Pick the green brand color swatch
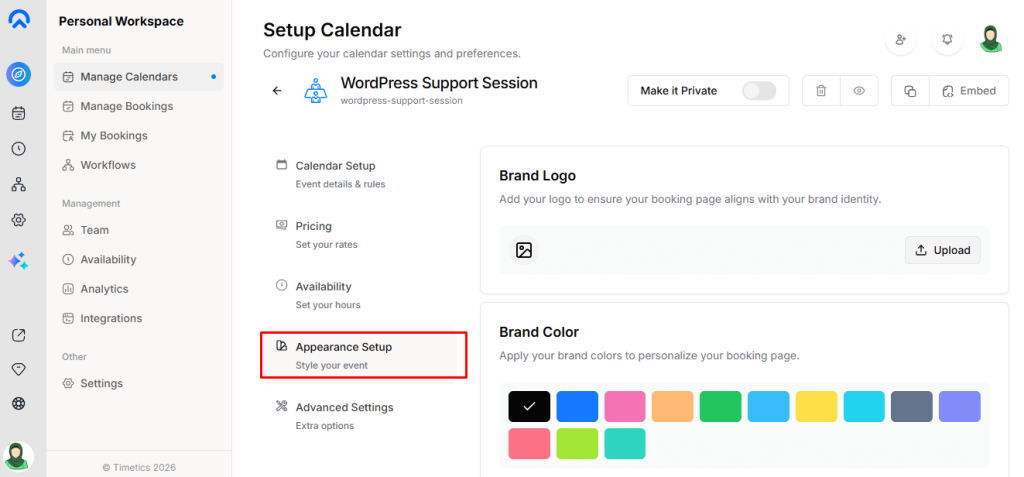Image resolution: width=1024 pixels, height=477 pixels. [720, 406]
